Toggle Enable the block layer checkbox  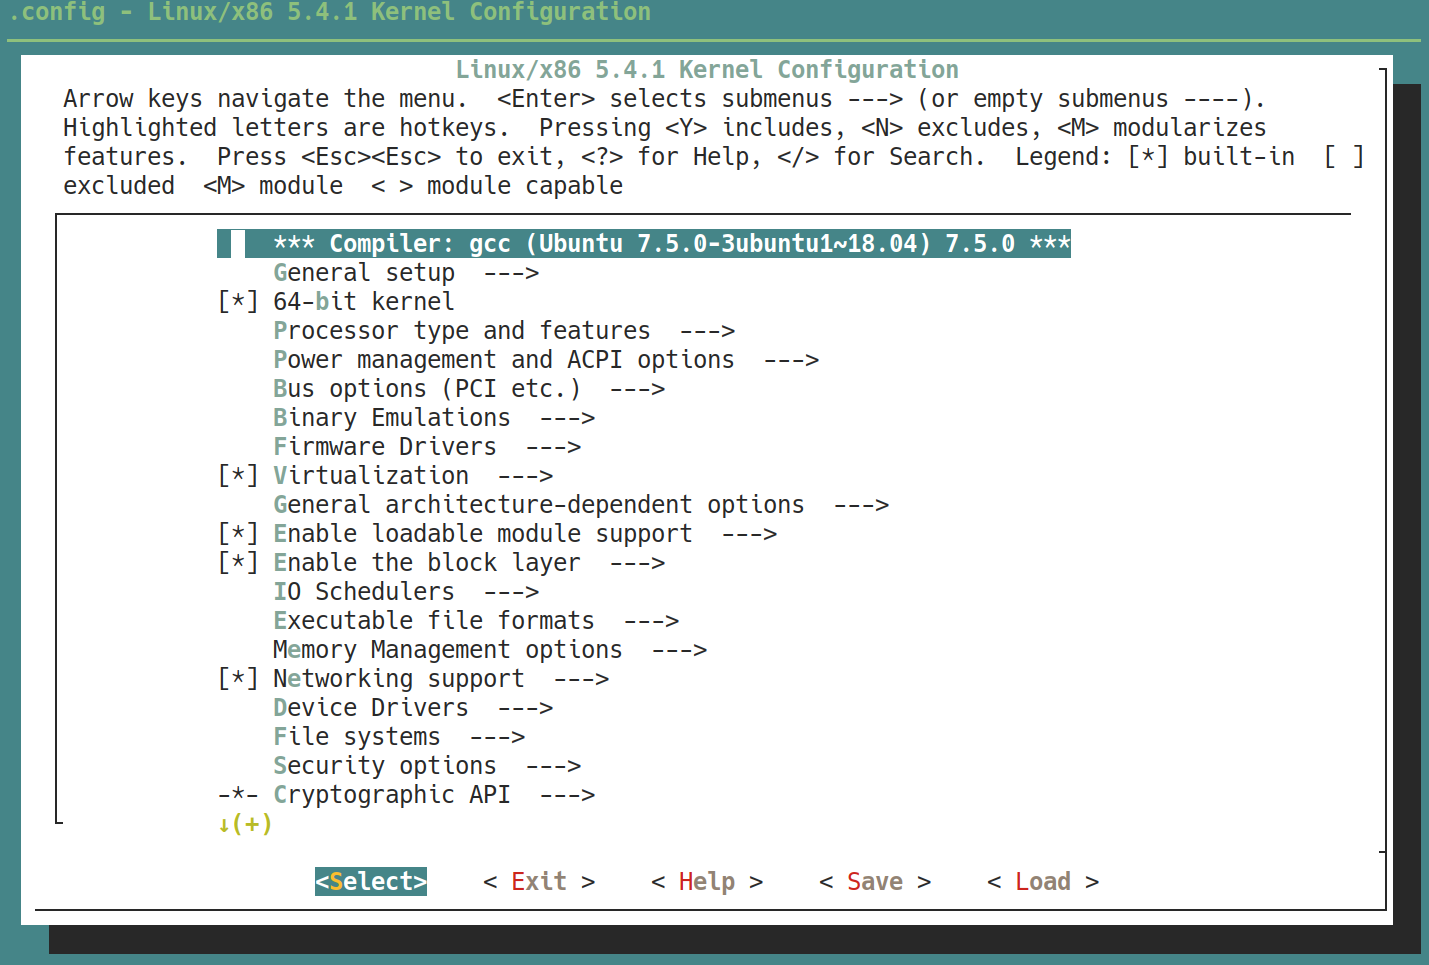tap(238, 563)
